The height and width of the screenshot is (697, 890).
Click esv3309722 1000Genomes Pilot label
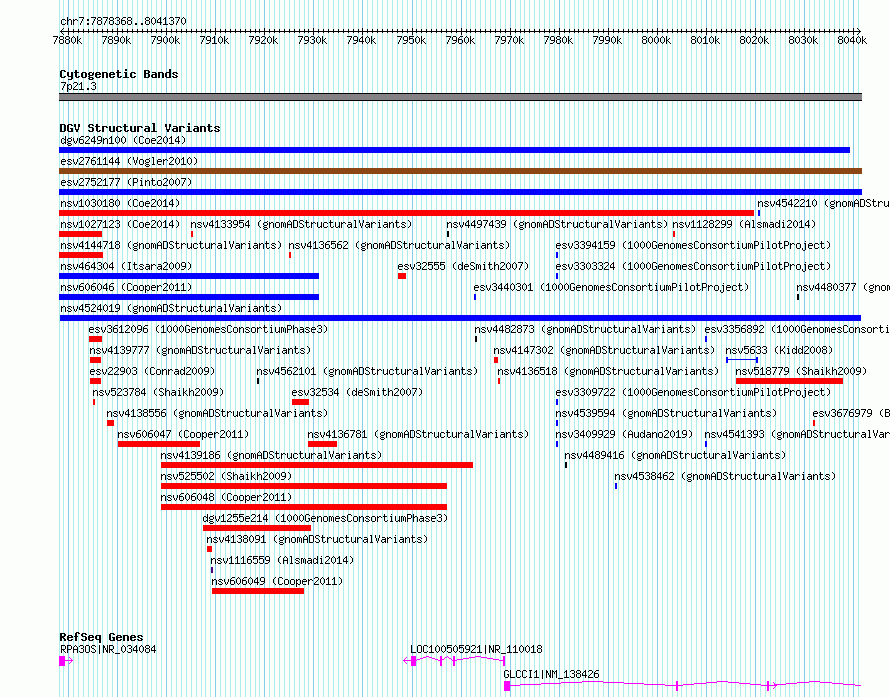(693, 392)
